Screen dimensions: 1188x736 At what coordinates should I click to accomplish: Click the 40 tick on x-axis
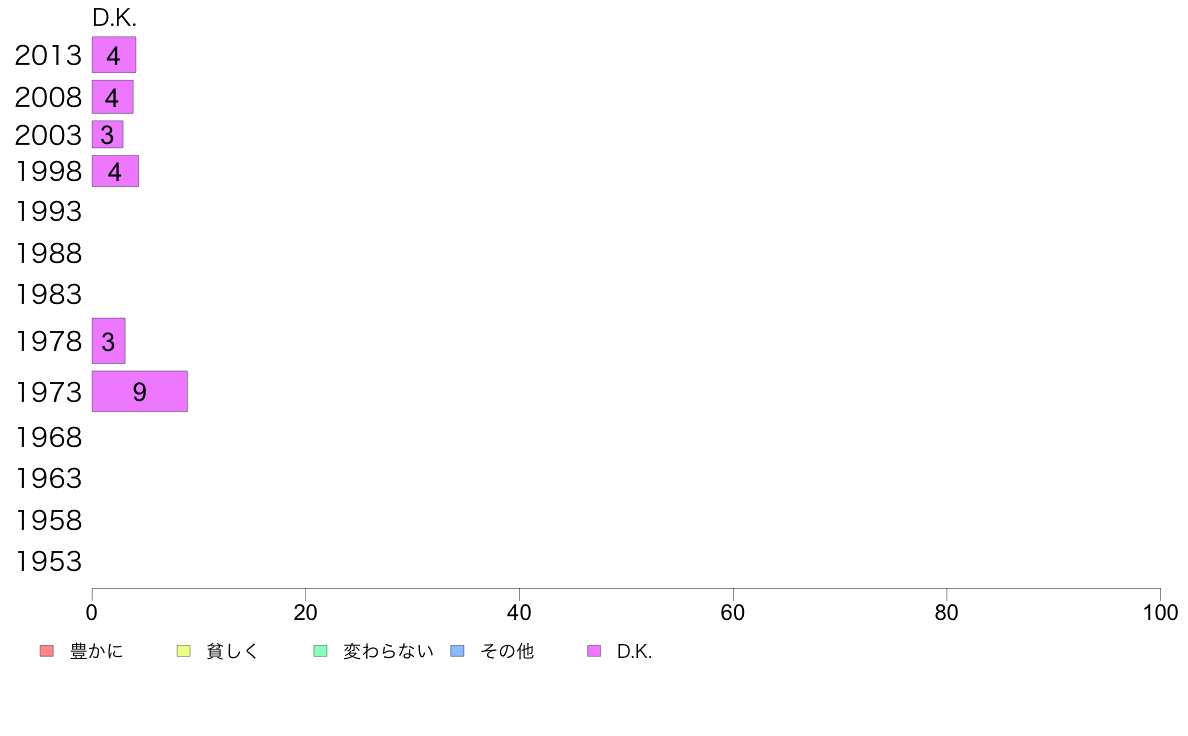click(519, 612)
